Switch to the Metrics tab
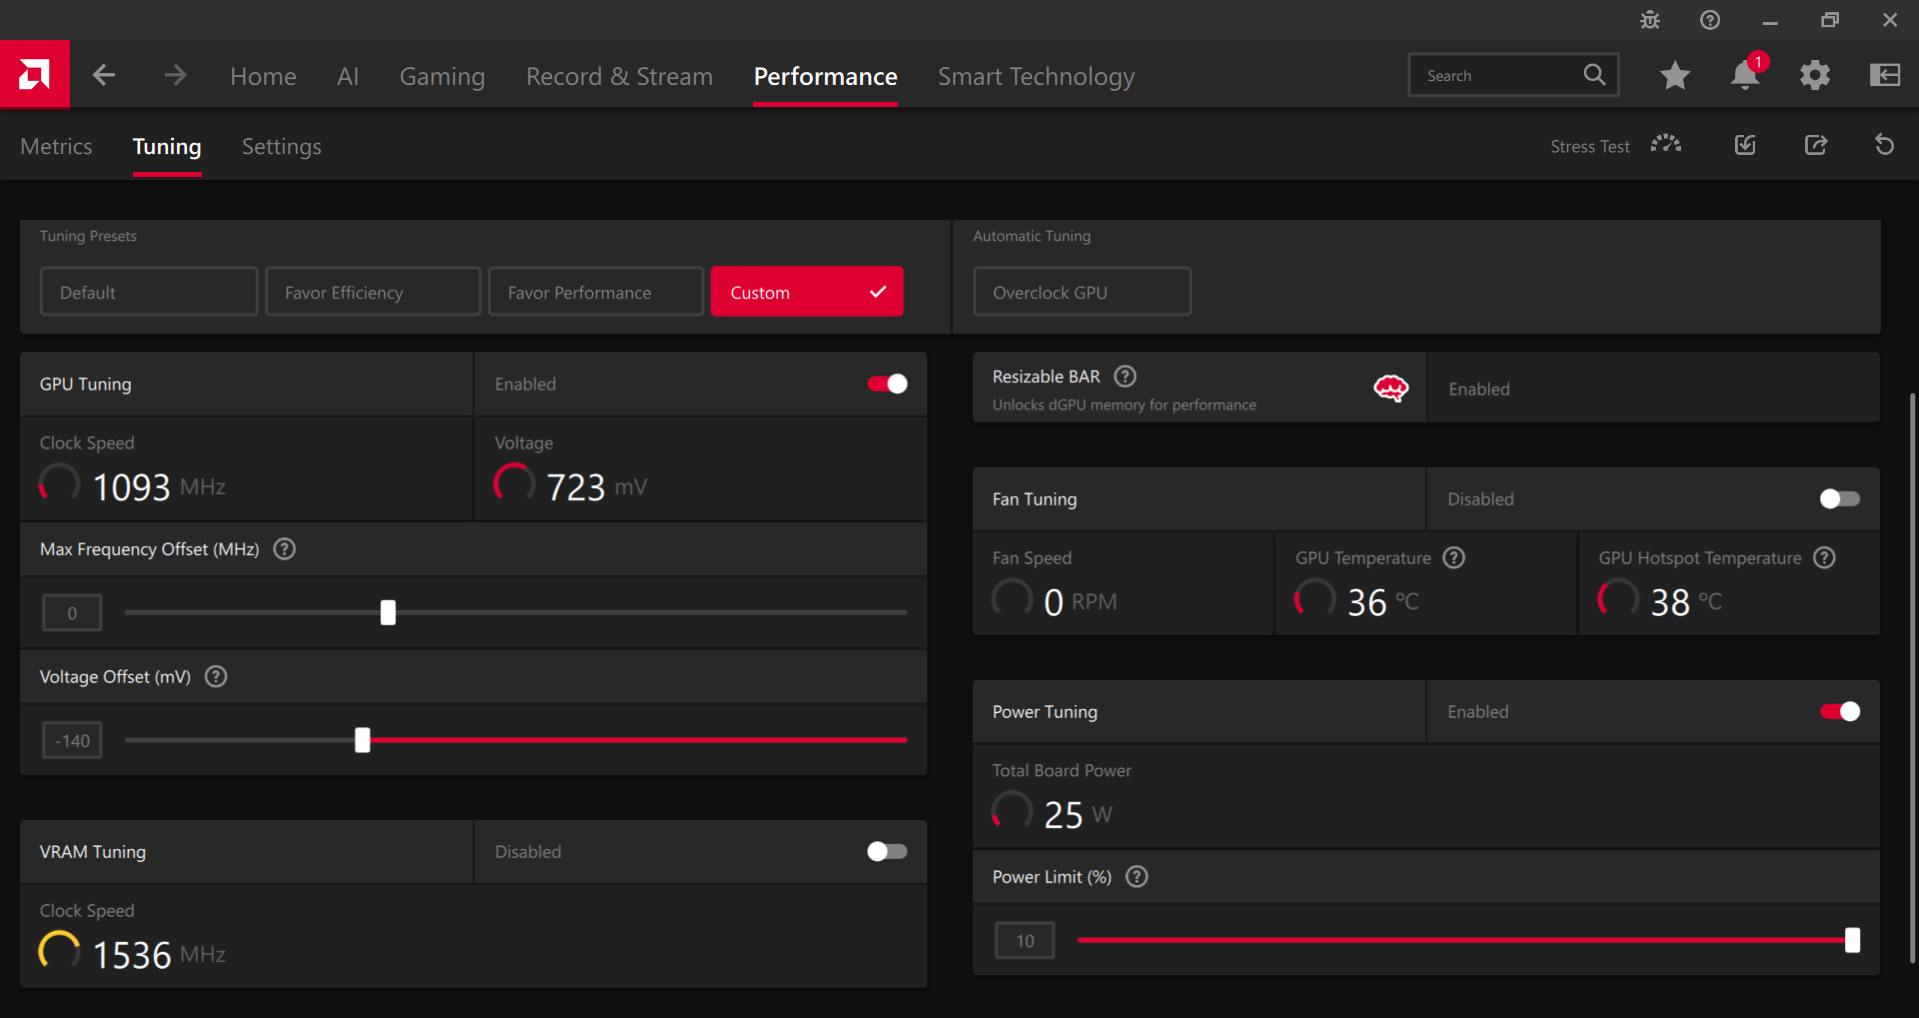This screenshot has width=1919, height=1018. point(56,146)
